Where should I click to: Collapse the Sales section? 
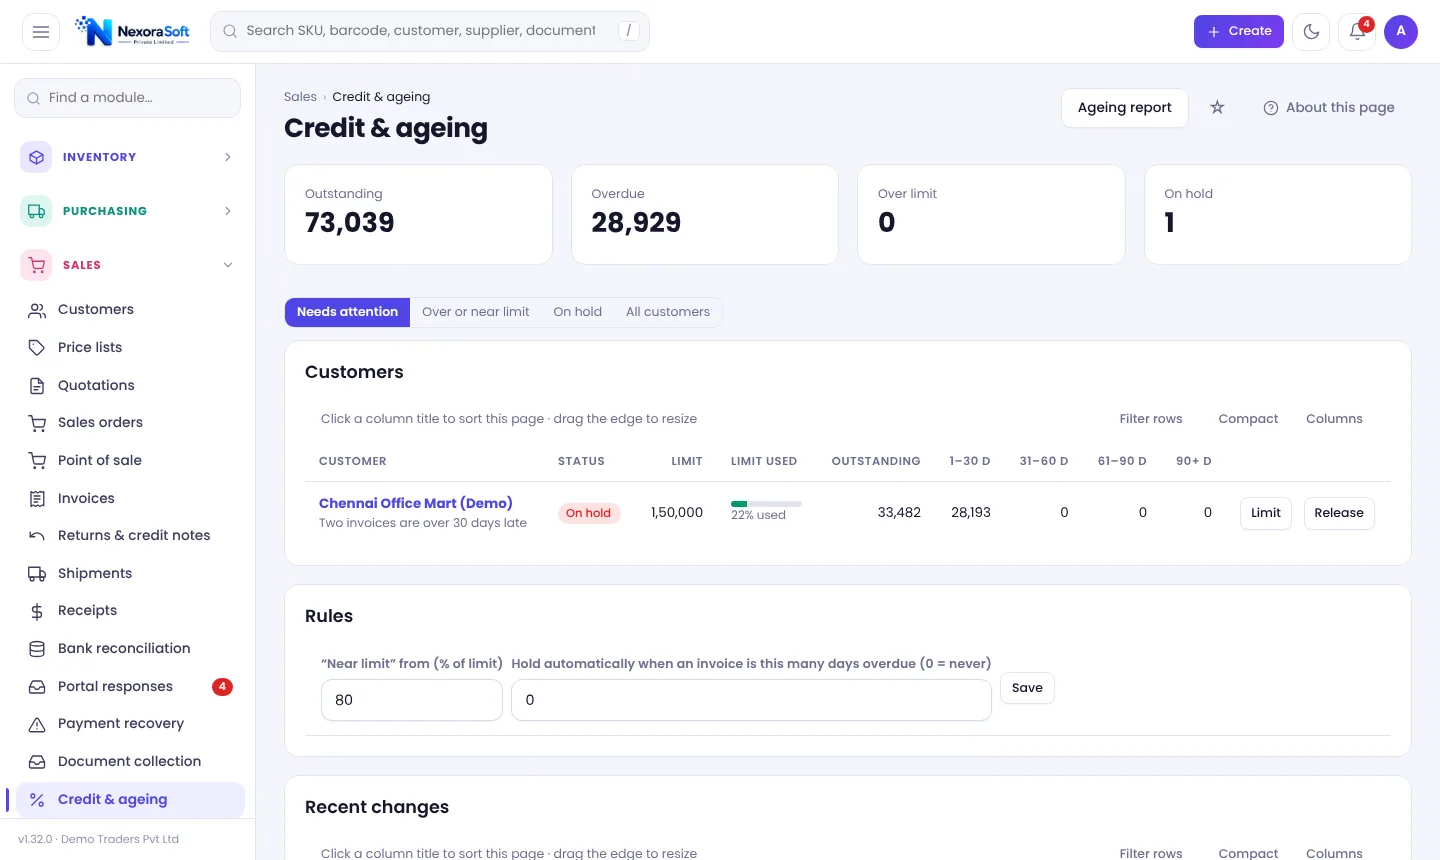click(x=228, y=265)
